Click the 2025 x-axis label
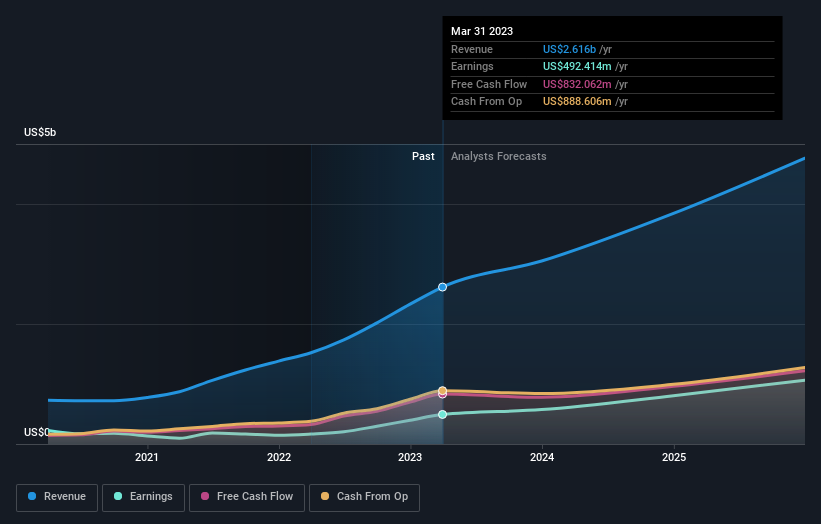 coord(674,457)
